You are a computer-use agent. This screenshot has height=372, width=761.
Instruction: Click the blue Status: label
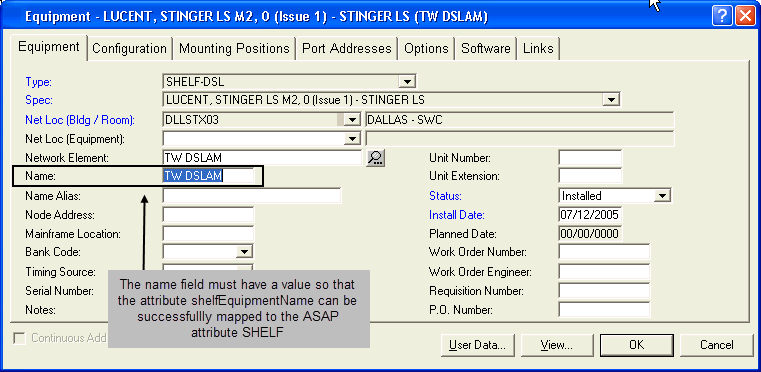pyautogui.click(x=445, y=196)
